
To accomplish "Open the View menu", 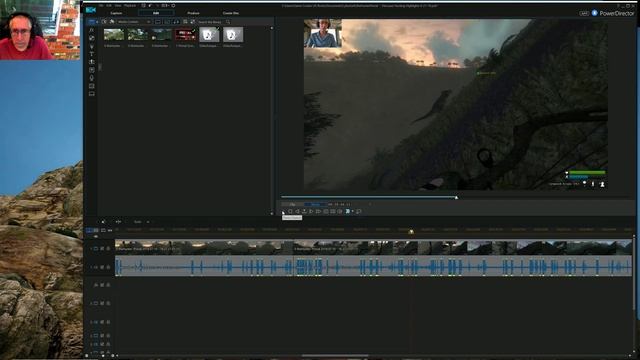I will tap(118, 6).
